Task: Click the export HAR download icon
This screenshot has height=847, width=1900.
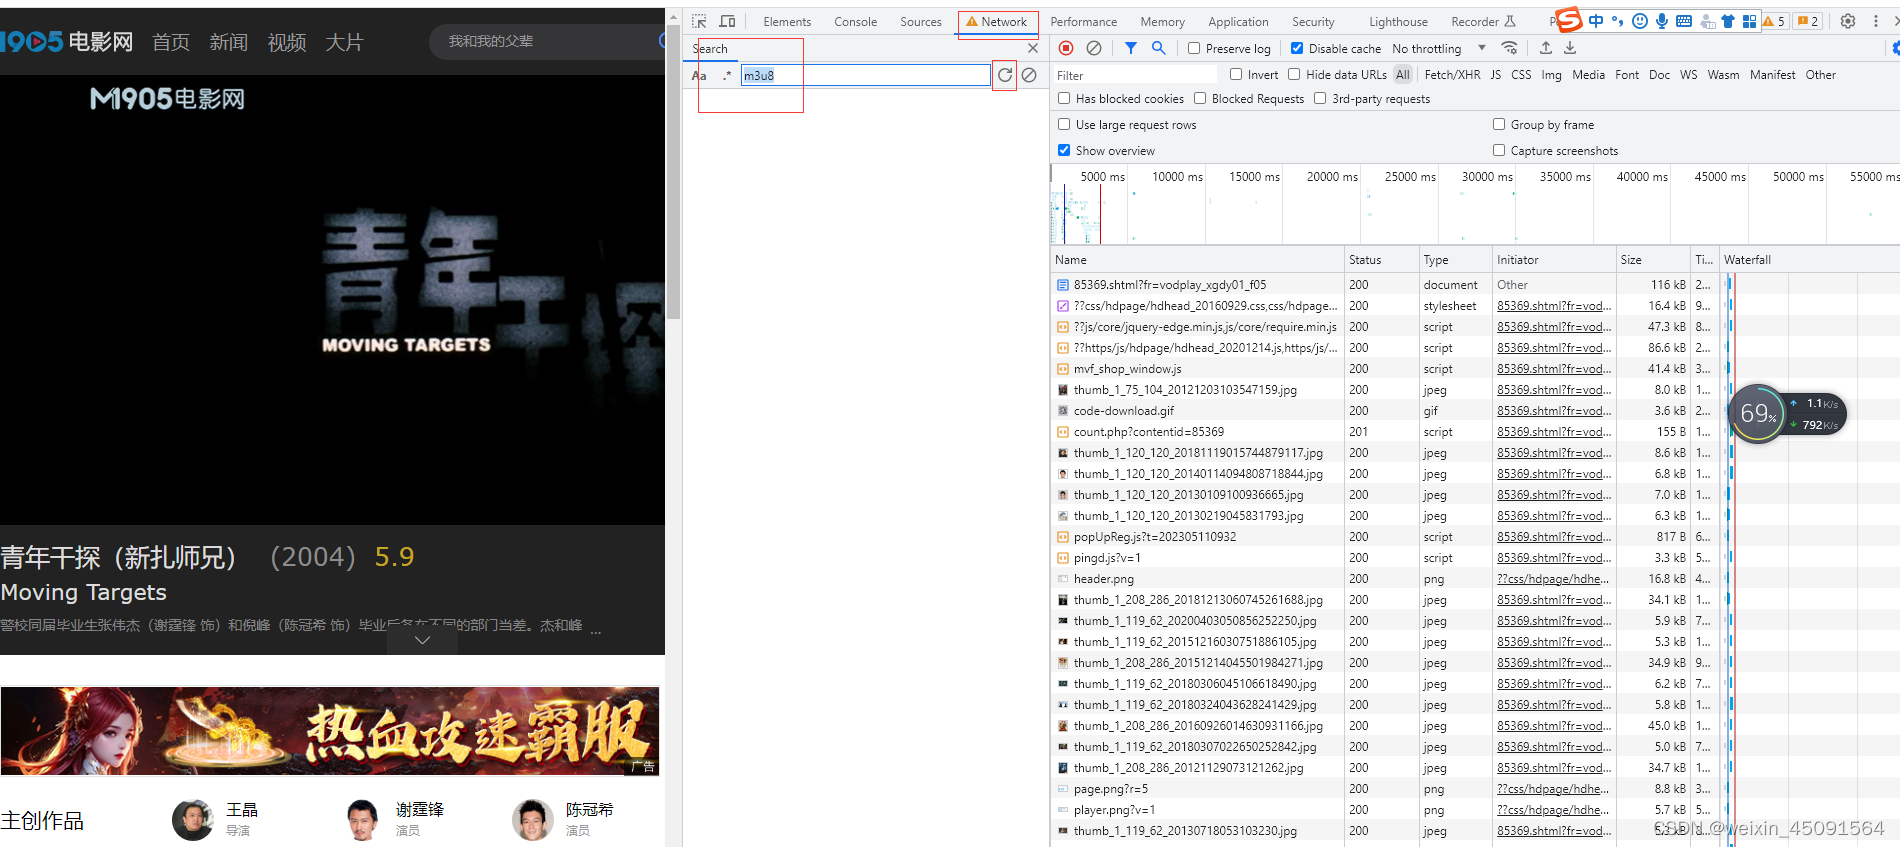Action: pyautogui.click(x=1570, y=48)
